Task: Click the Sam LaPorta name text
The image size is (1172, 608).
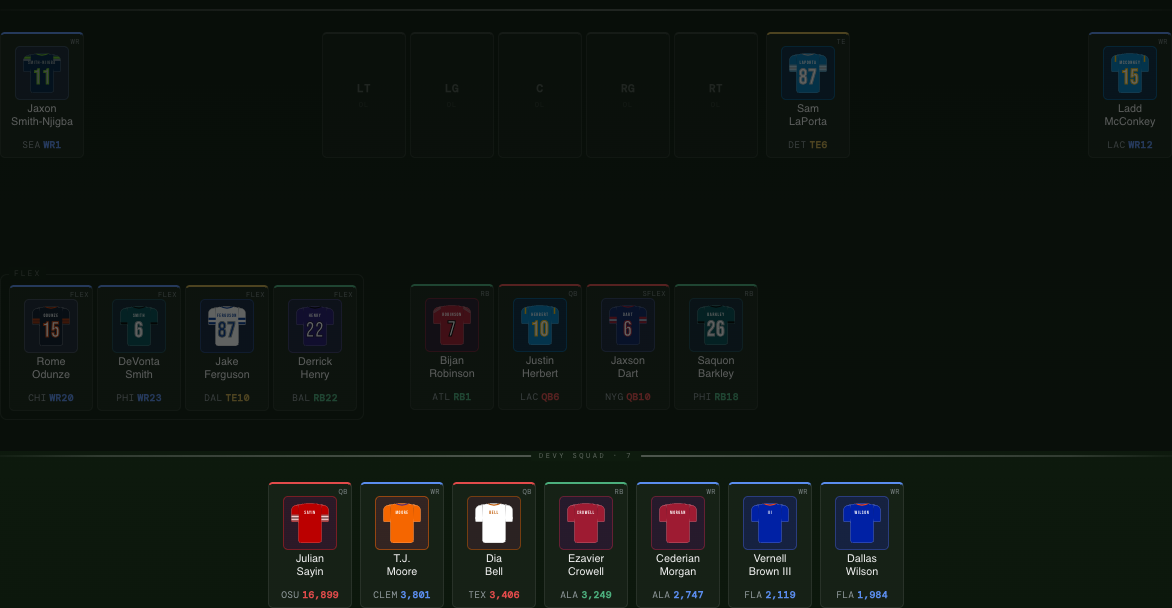Action: (808, 115)
